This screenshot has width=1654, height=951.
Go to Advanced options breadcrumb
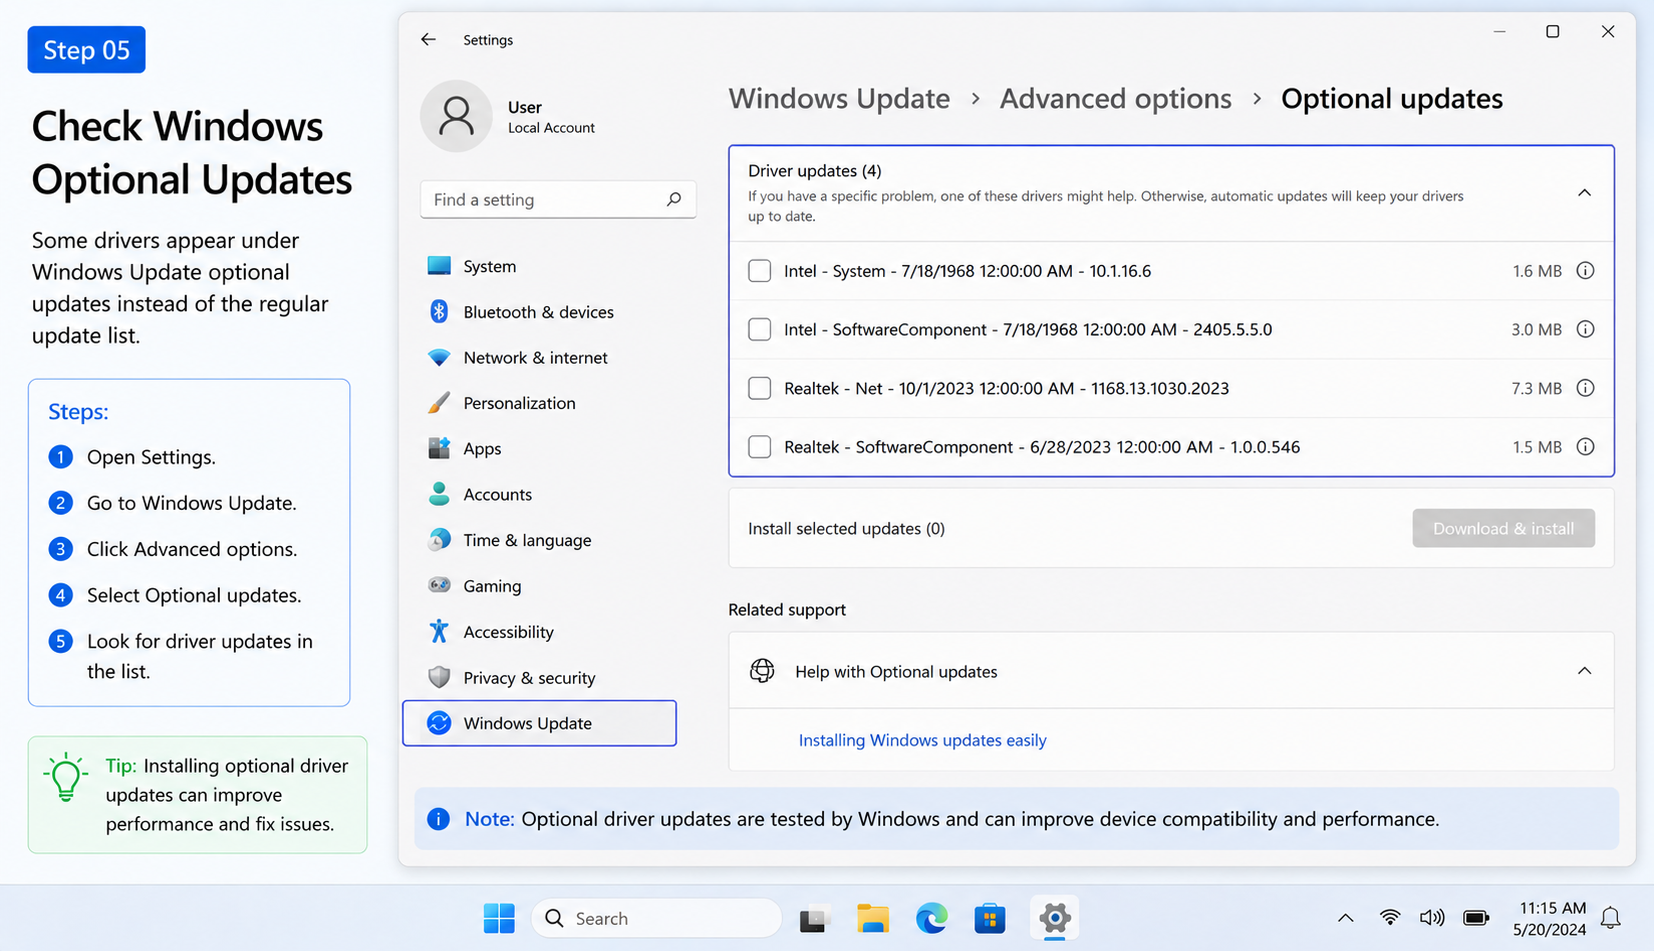coord(1115,98)
